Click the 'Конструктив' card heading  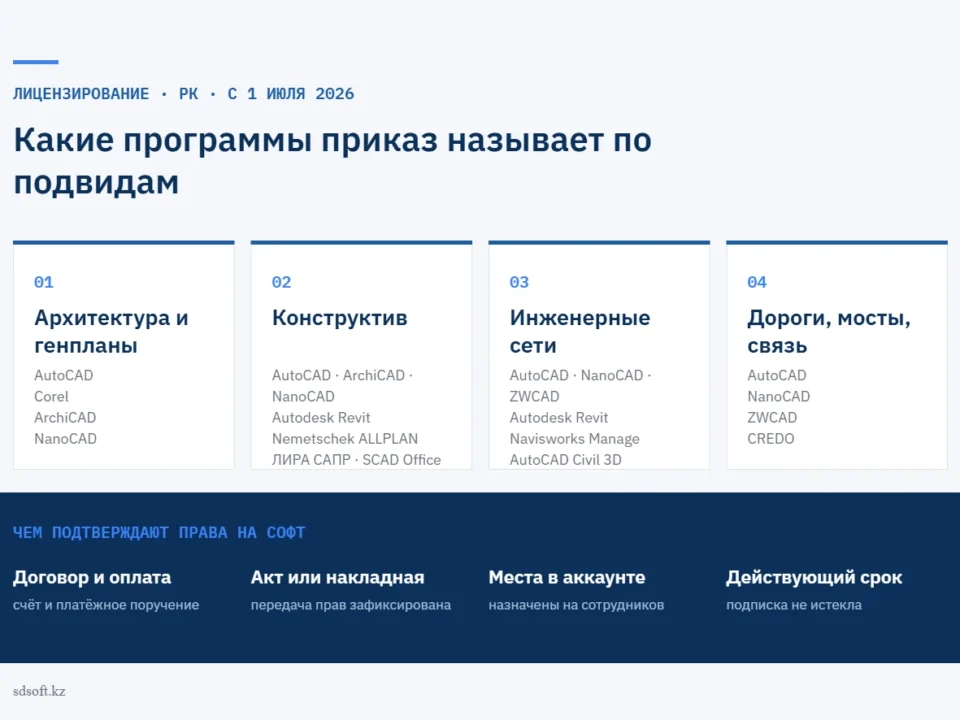click(340, 318)
